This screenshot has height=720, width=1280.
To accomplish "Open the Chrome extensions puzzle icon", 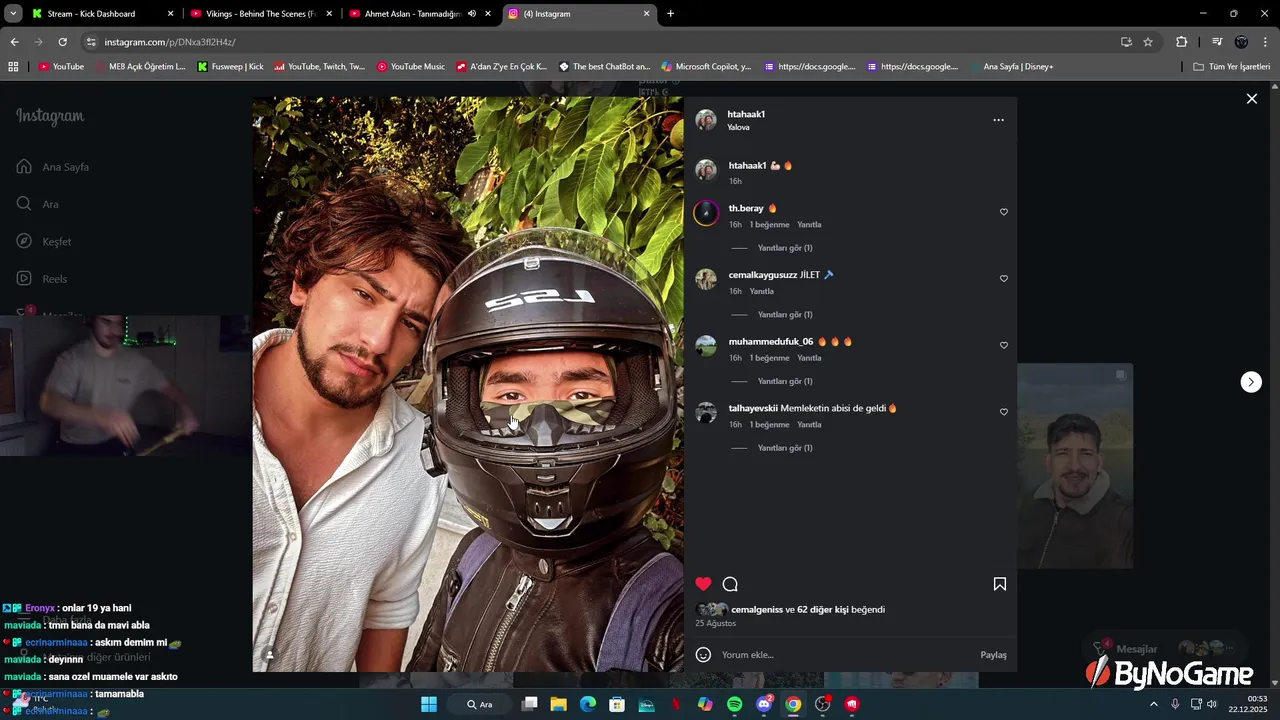I will pyautogui.click(x=1181, y=42).
